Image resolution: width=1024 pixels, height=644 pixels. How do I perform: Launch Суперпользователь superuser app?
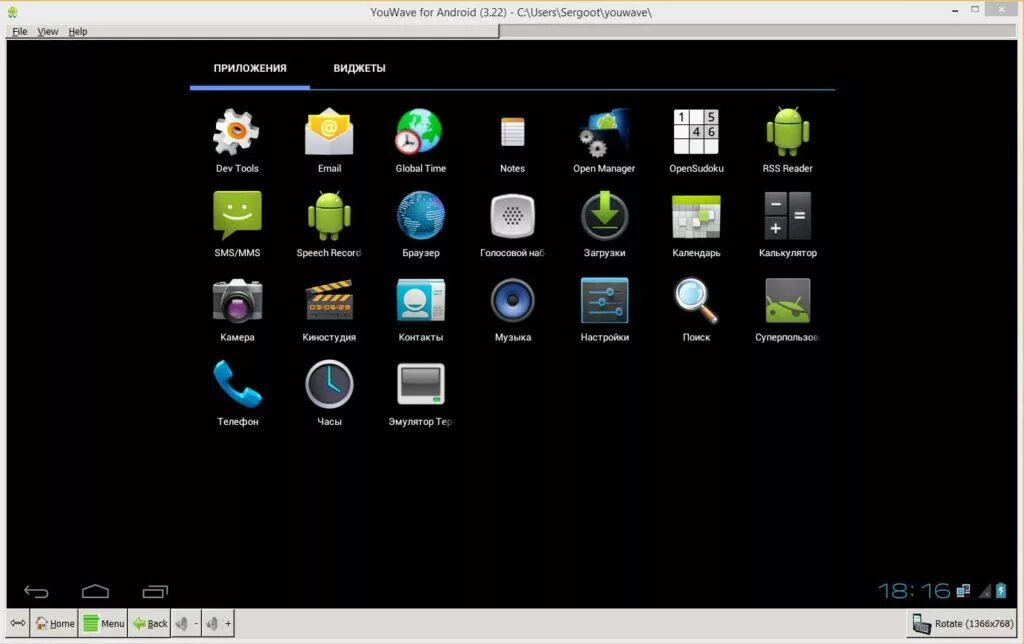788,300
